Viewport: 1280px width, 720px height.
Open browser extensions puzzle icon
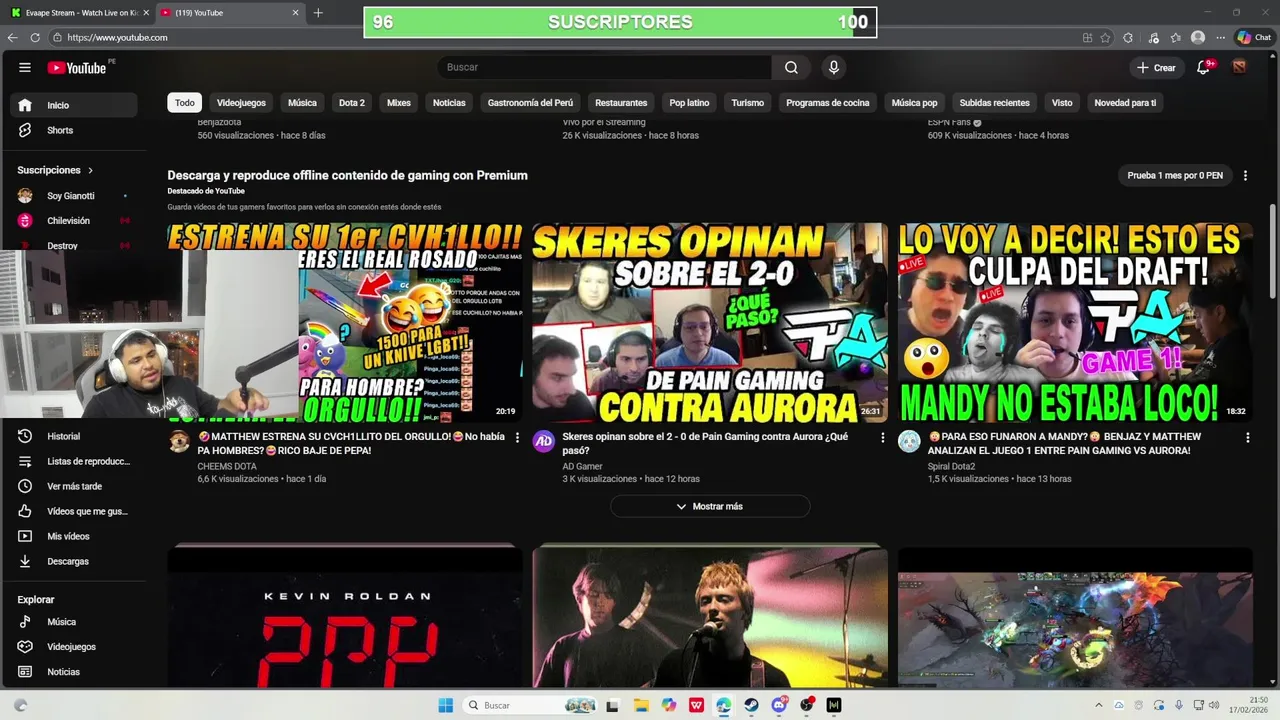1128,37
